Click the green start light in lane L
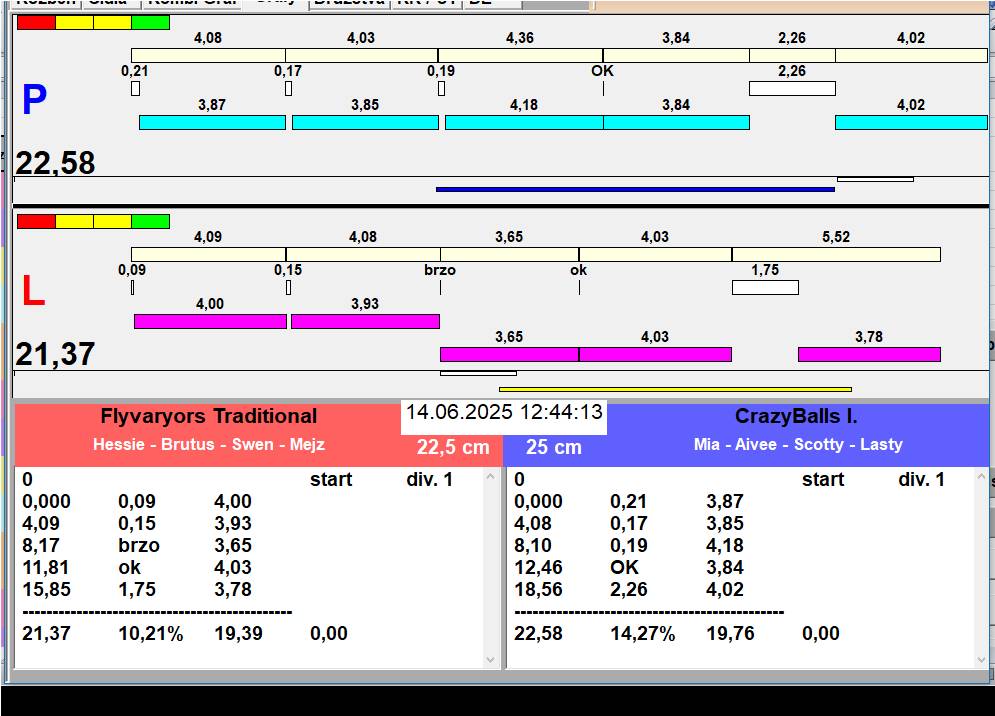 point(150,221)
